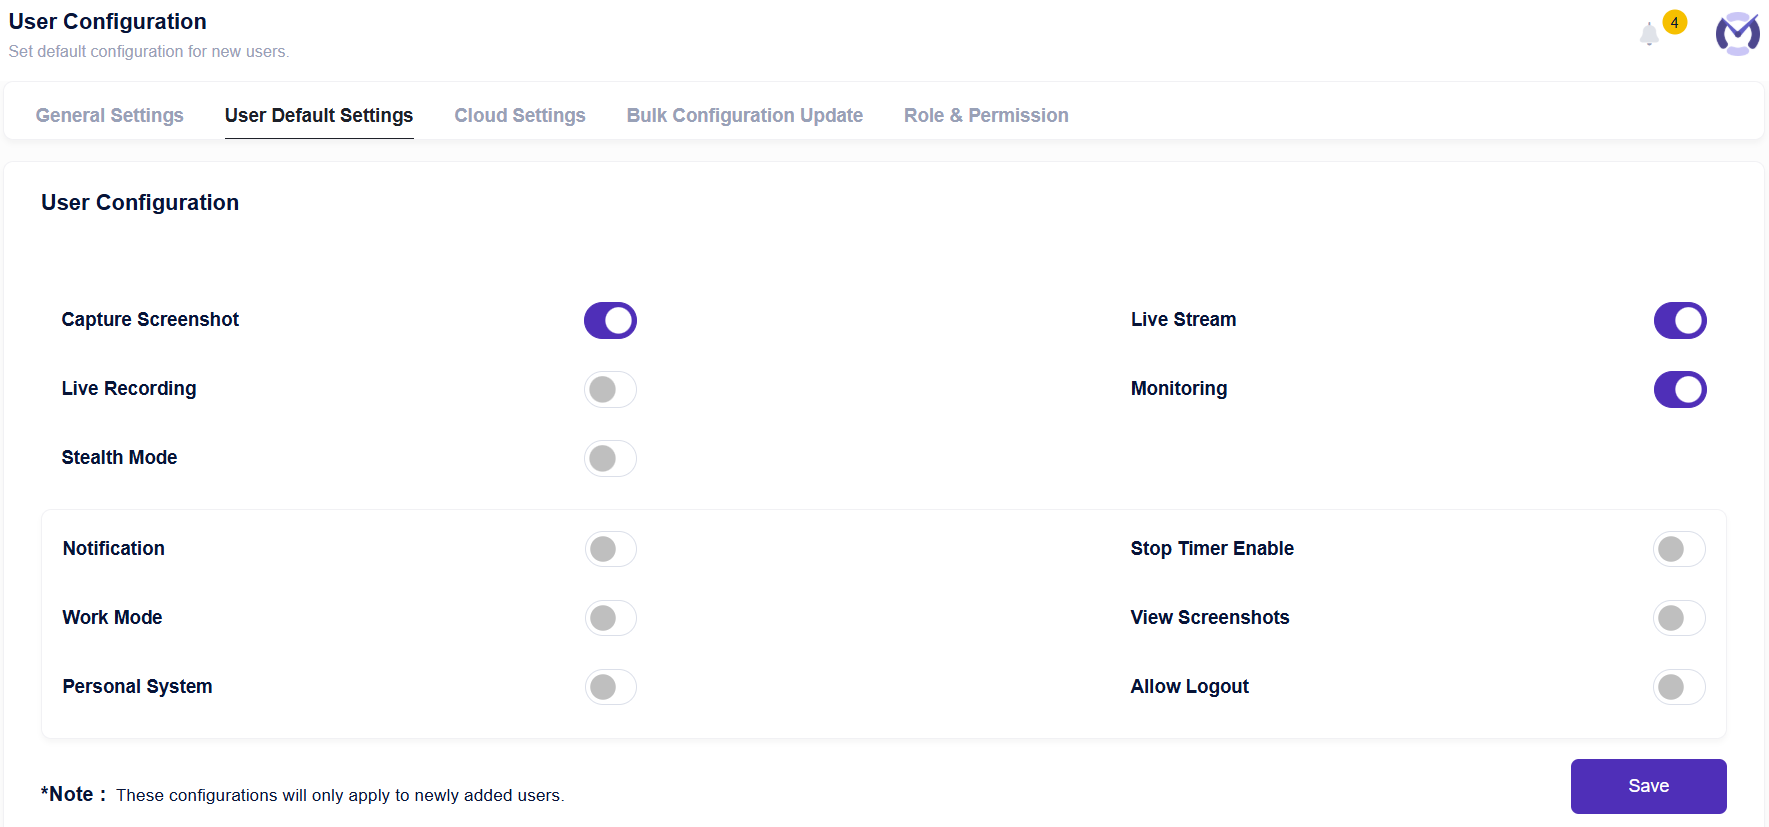1769x827 pixels.
Task: Disable the Capture Screenshot toggle
Action: [610, 321]
